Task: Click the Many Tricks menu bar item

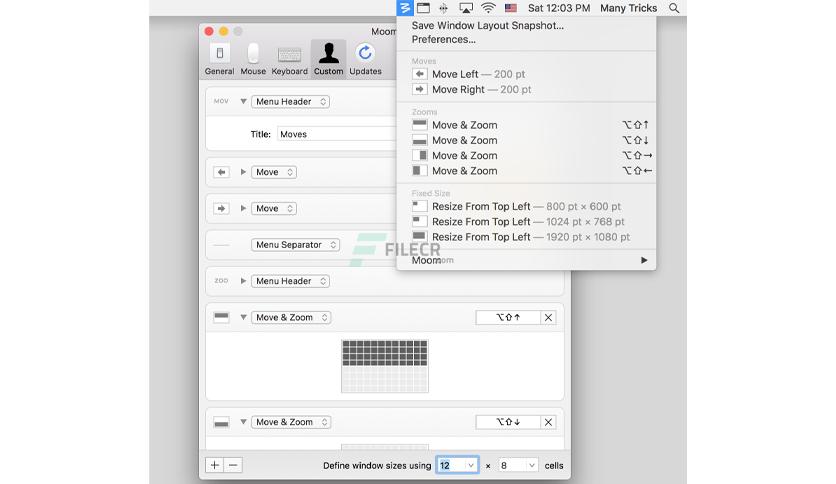Action: [x=628, y=8]
